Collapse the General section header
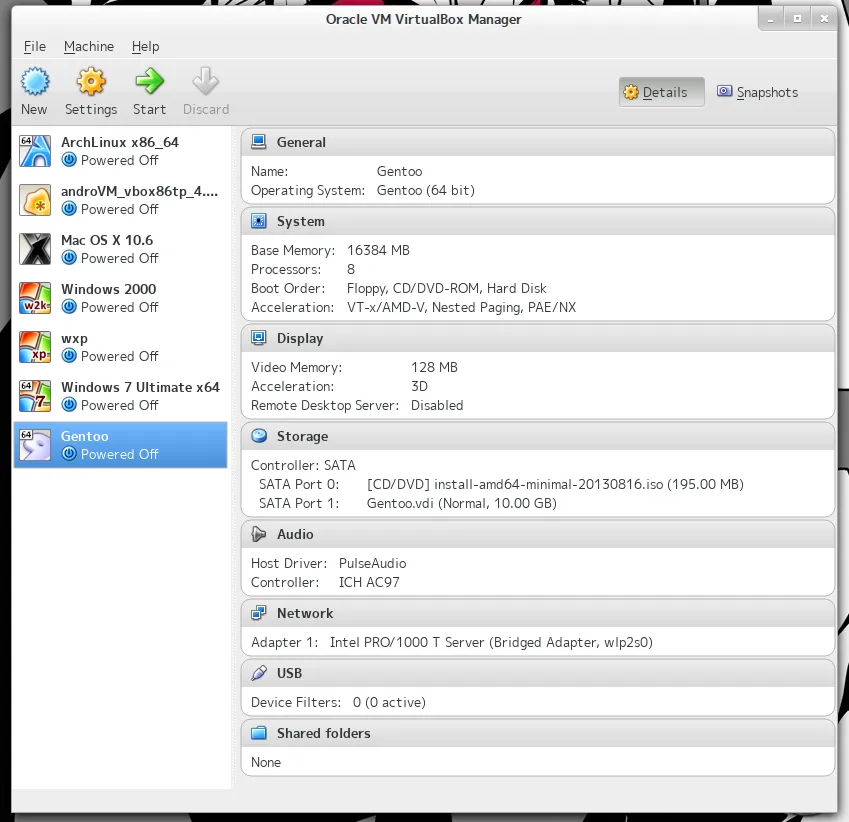This screenshot has width=849, height=822. [x=301, y=142]
